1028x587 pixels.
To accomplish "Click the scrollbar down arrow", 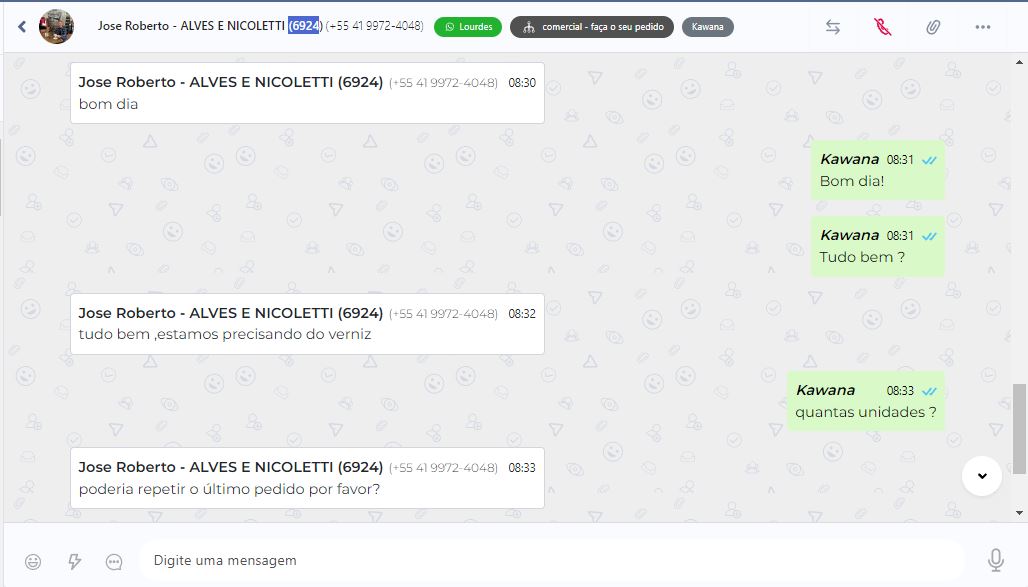I will 1019,513.
